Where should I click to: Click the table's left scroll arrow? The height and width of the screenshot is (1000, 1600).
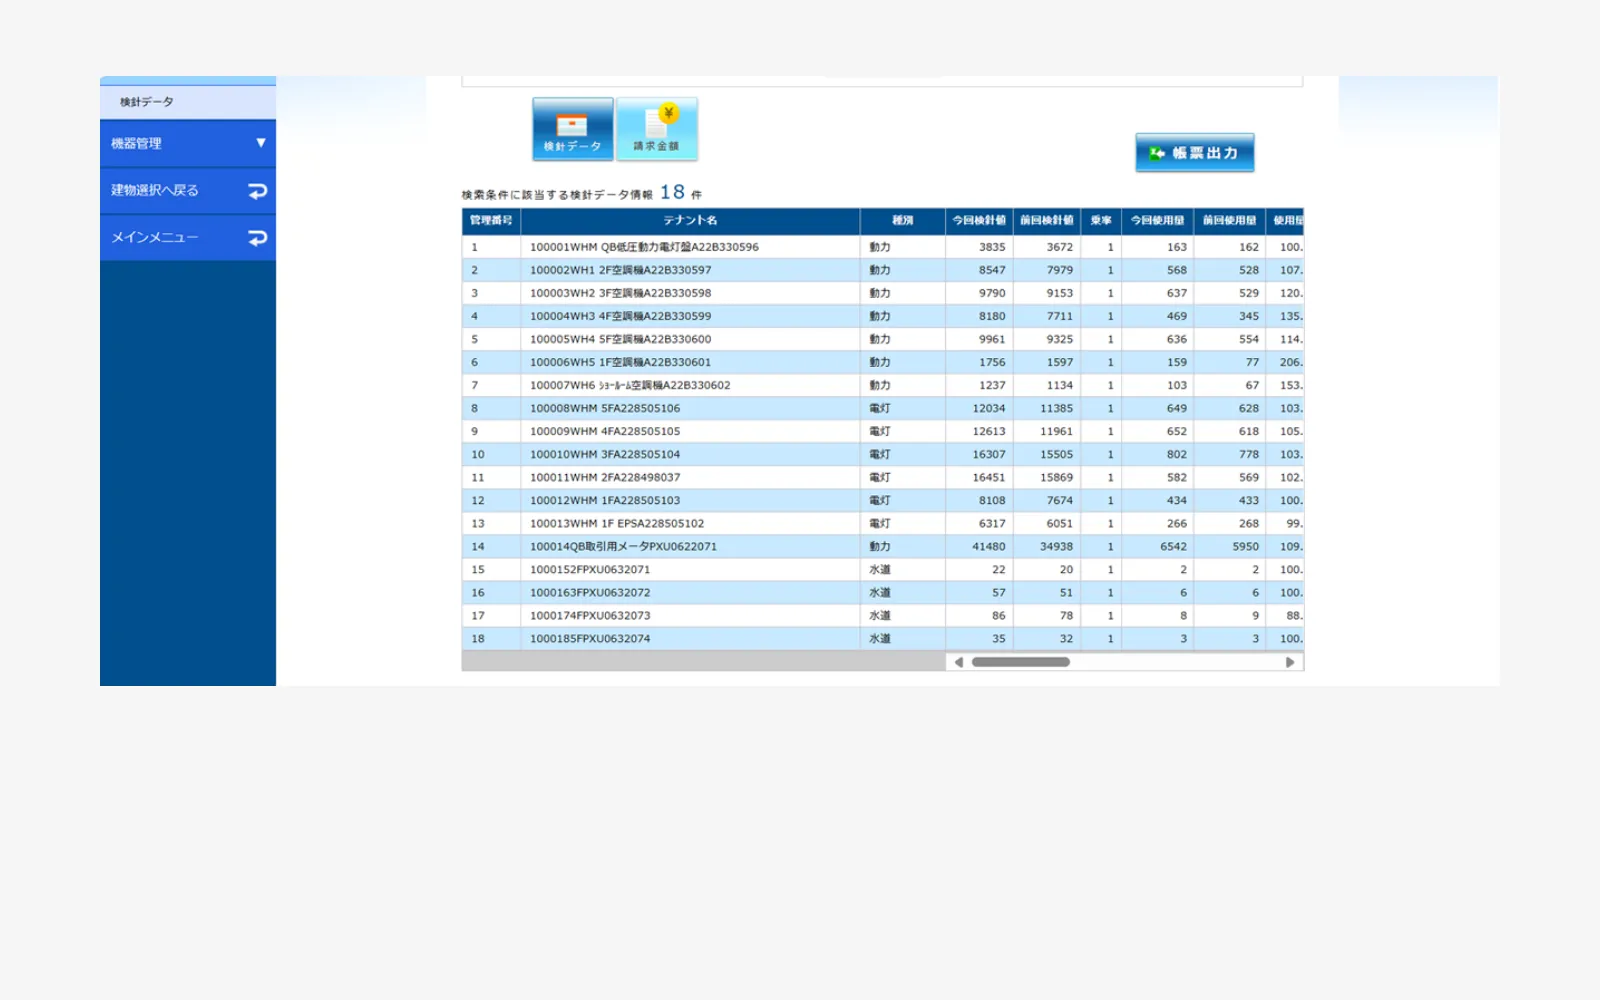pyautogui.click(x=959, y=662)
